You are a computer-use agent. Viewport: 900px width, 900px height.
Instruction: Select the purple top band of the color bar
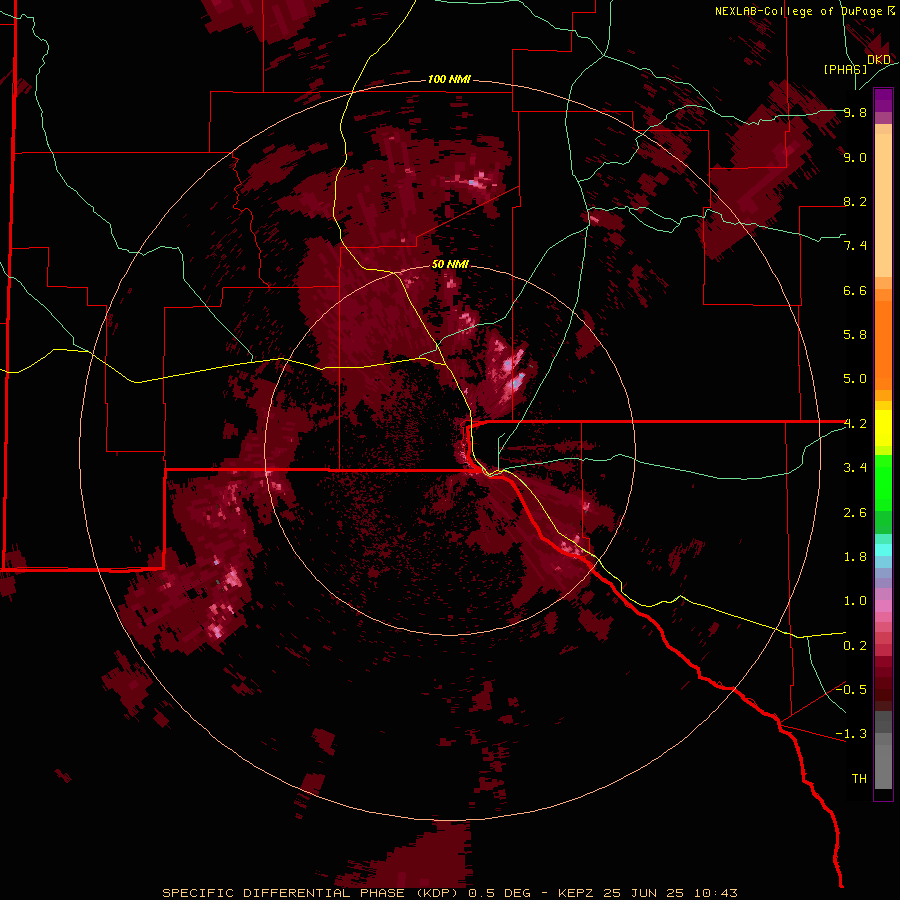coord(883,100)
